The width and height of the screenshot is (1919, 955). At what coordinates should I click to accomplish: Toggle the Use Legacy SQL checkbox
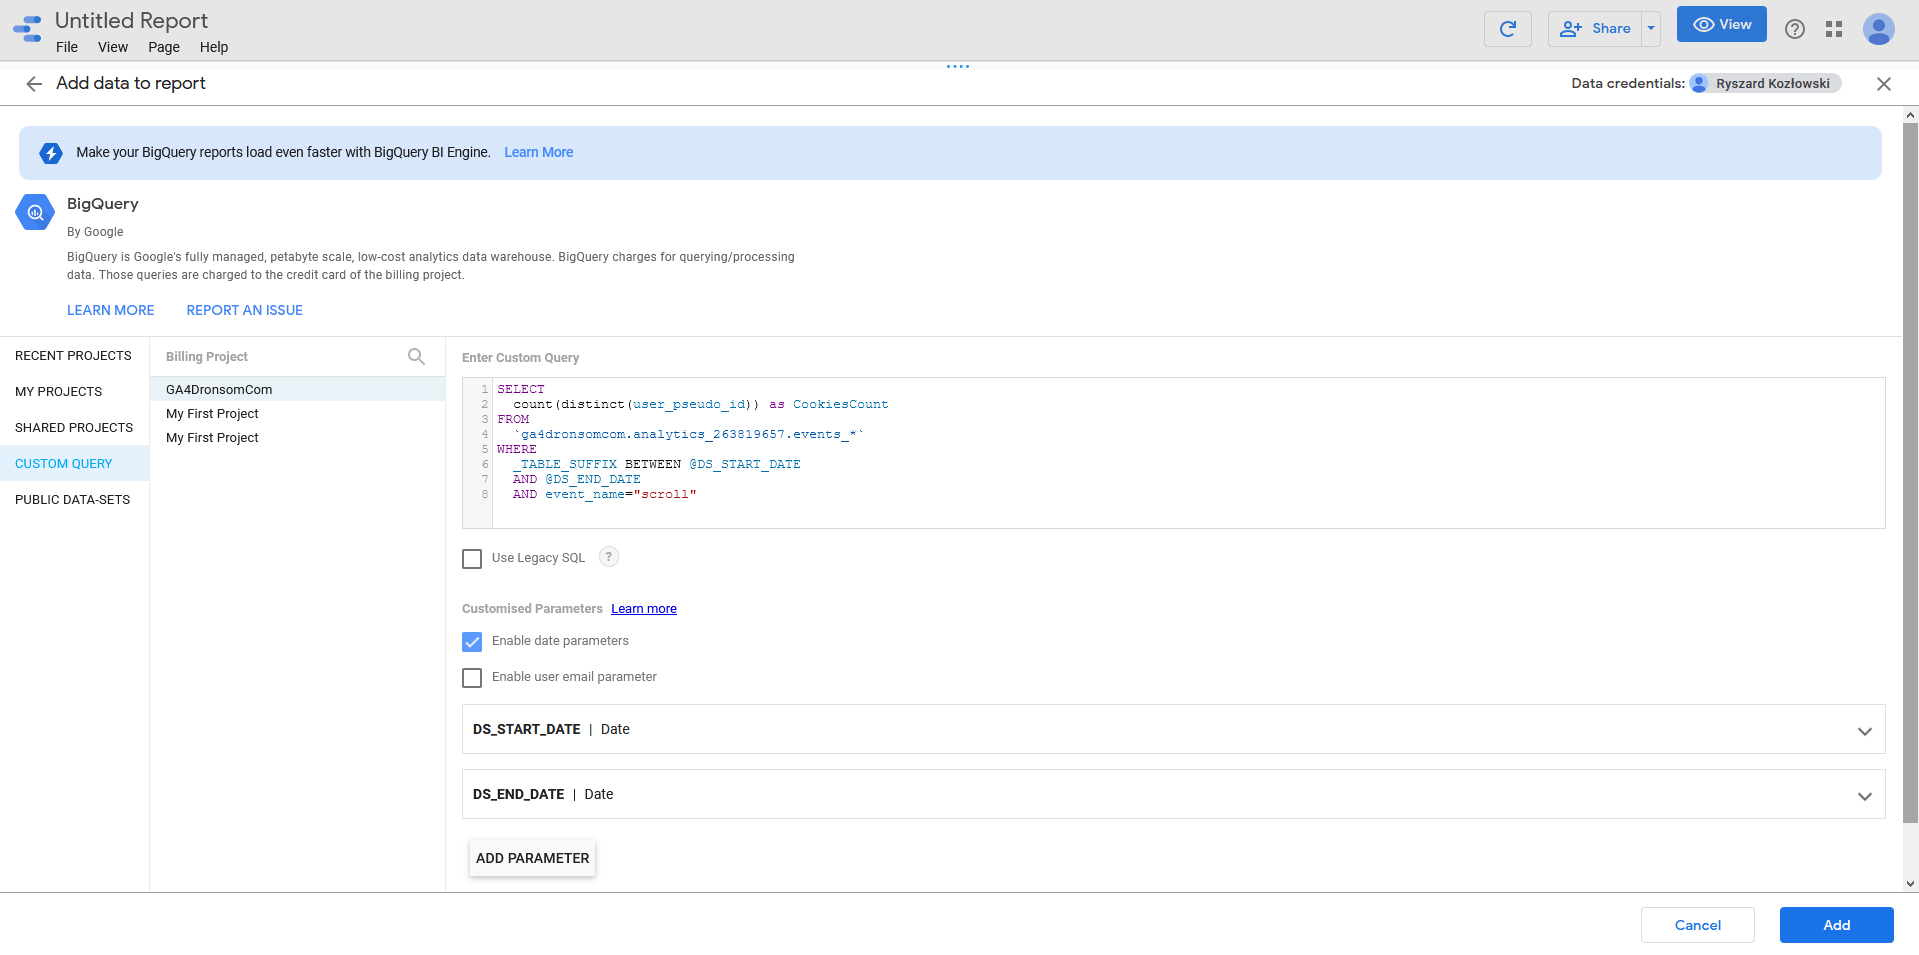coord(472,559)
